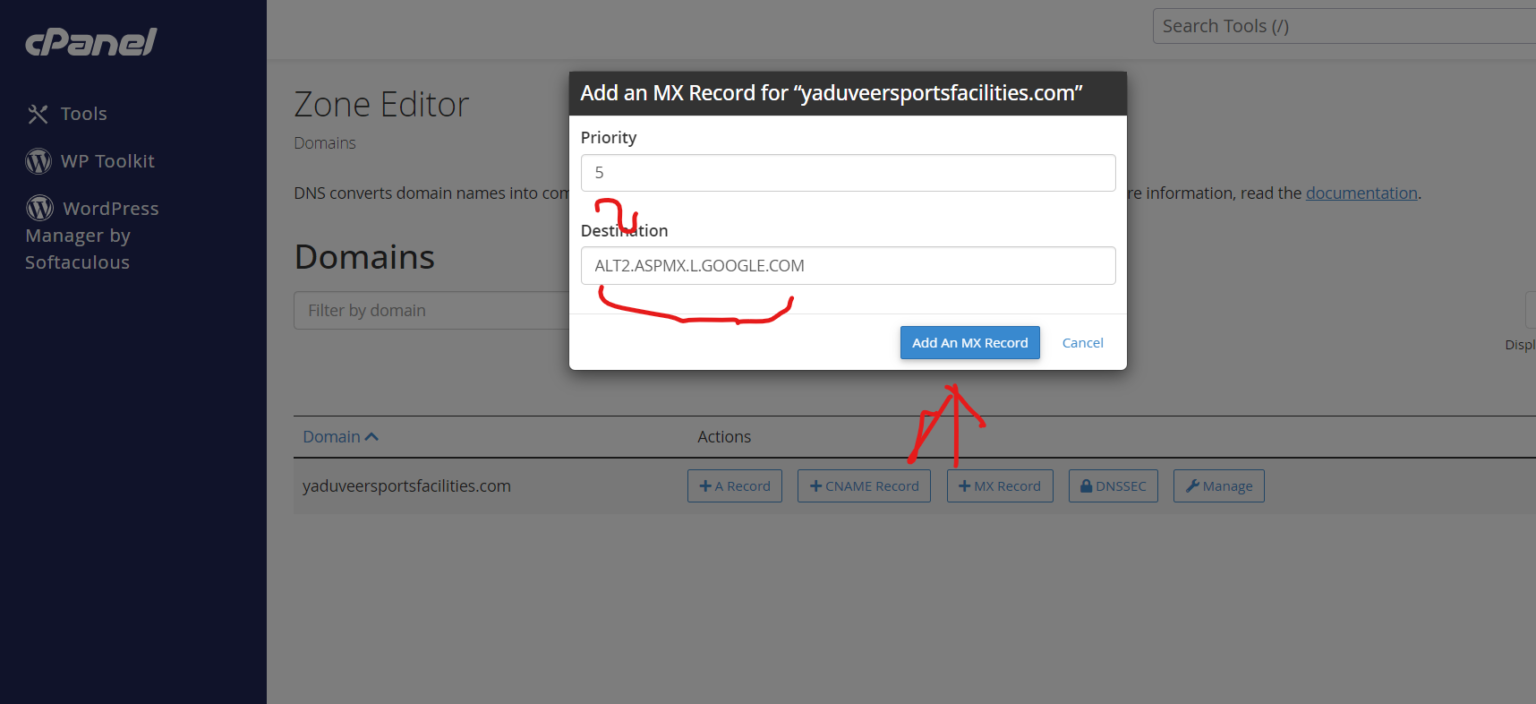
Task: Select WP Toolkit from the sidebar
Action: click(x=108, y=160)
